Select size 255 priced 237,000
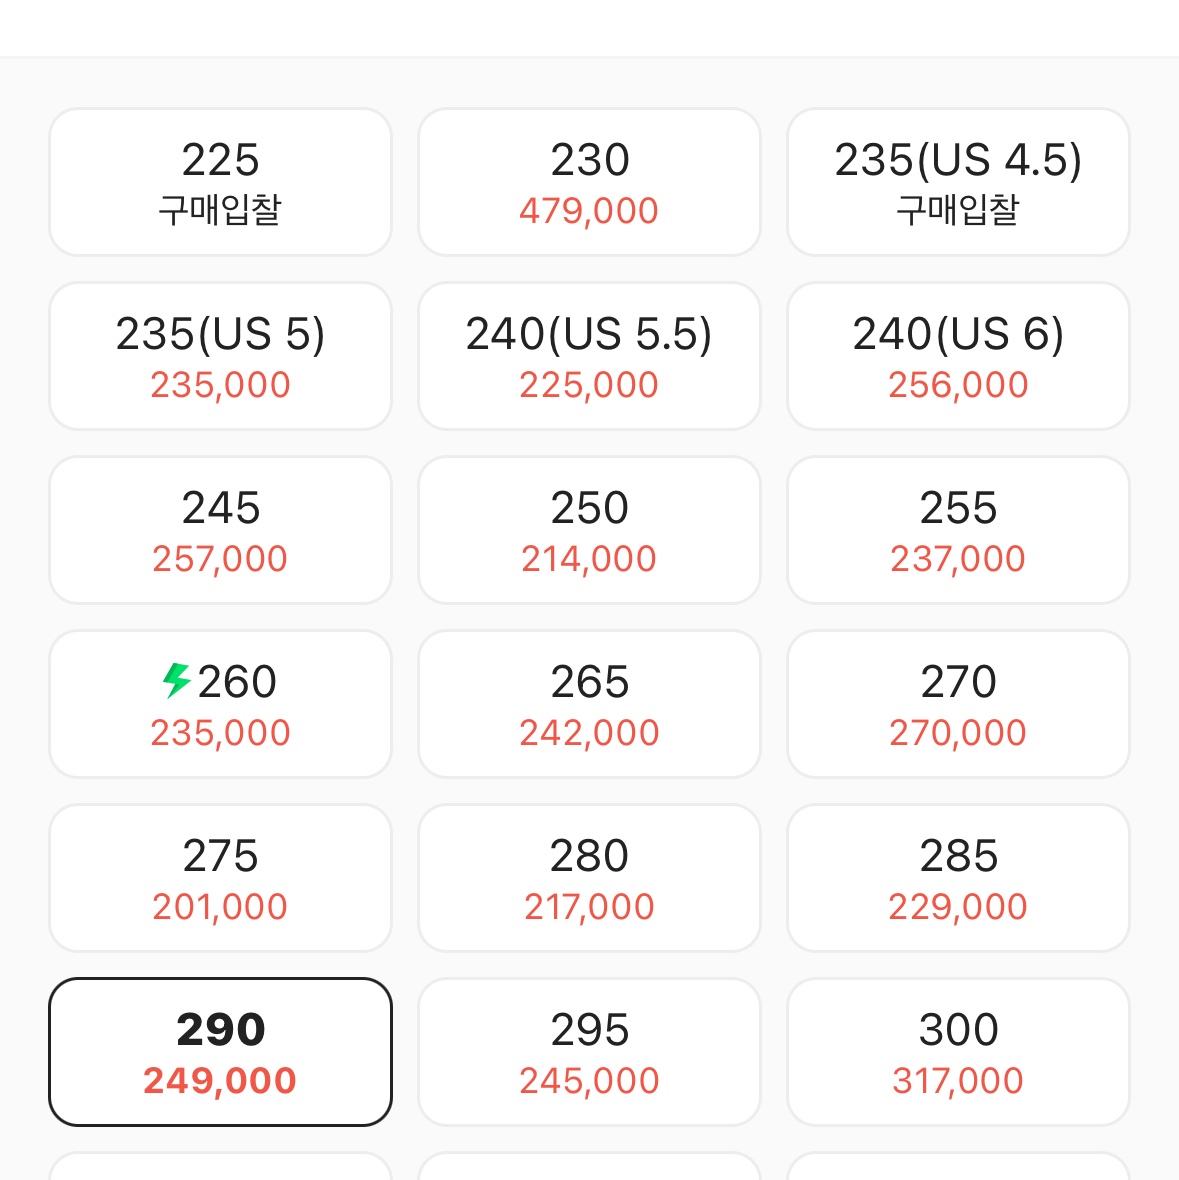Viewport: 1179px width, 1180px height. coord(958,530)
